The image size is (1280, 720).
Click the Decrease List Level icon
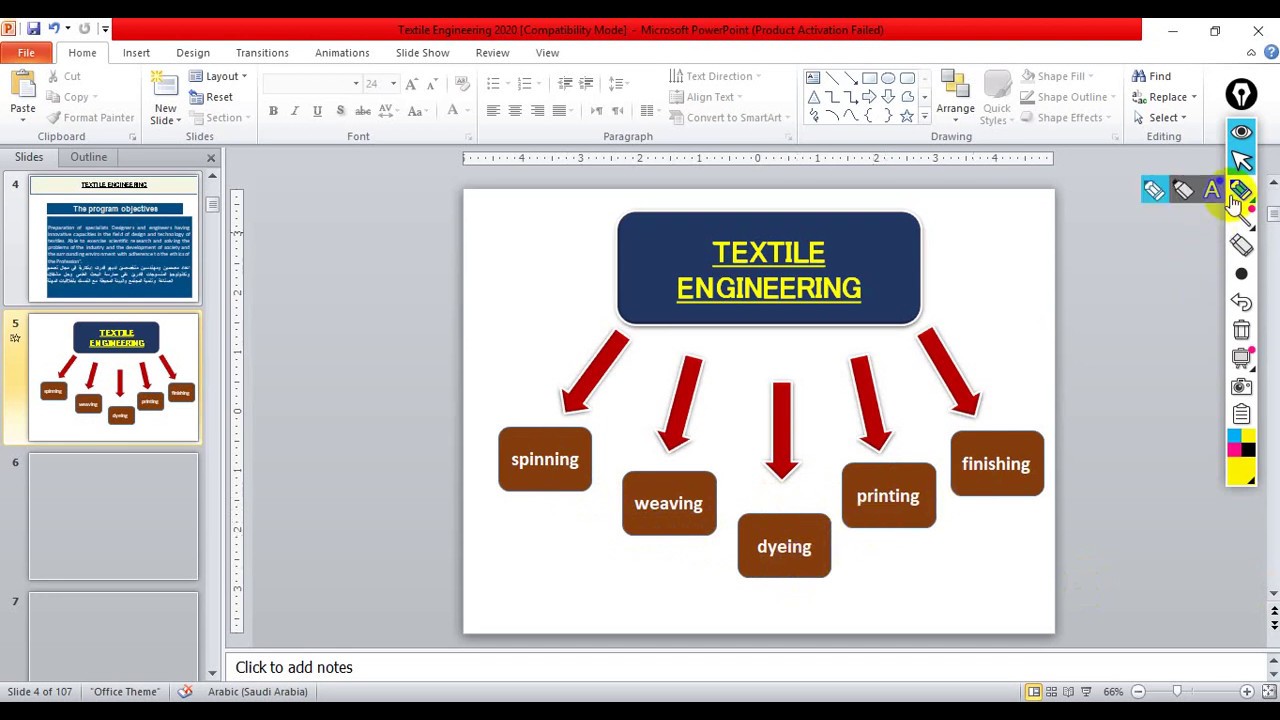(565, 84)
